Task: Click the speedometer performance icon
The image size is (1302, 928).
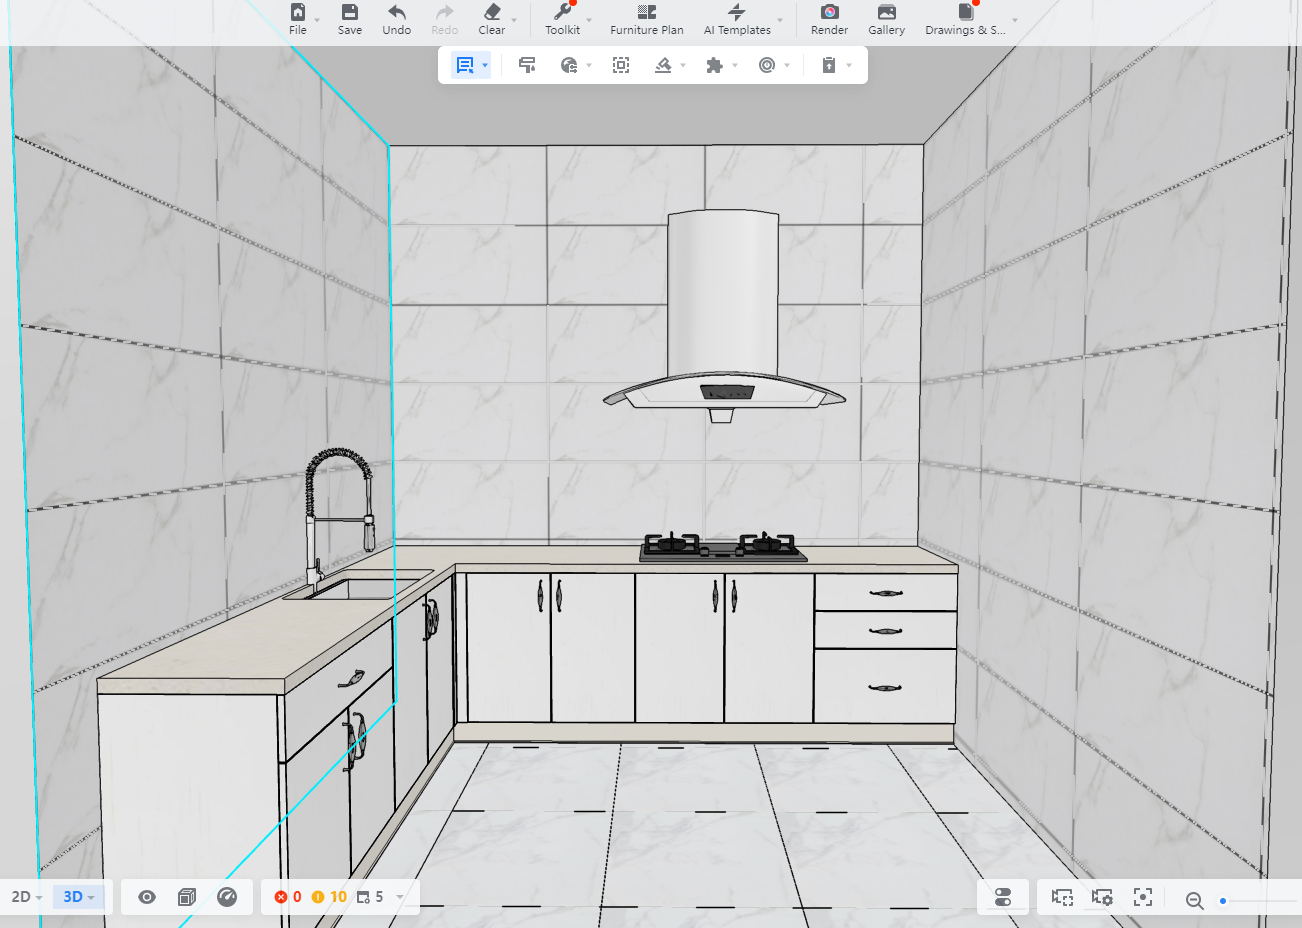Action: tap(227, 897)
